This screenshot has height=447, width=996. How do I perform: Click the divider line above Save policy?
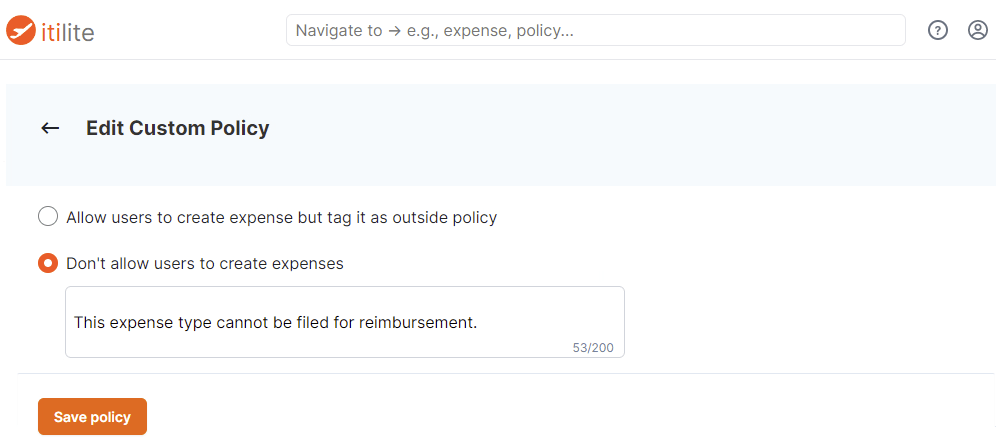506,373
